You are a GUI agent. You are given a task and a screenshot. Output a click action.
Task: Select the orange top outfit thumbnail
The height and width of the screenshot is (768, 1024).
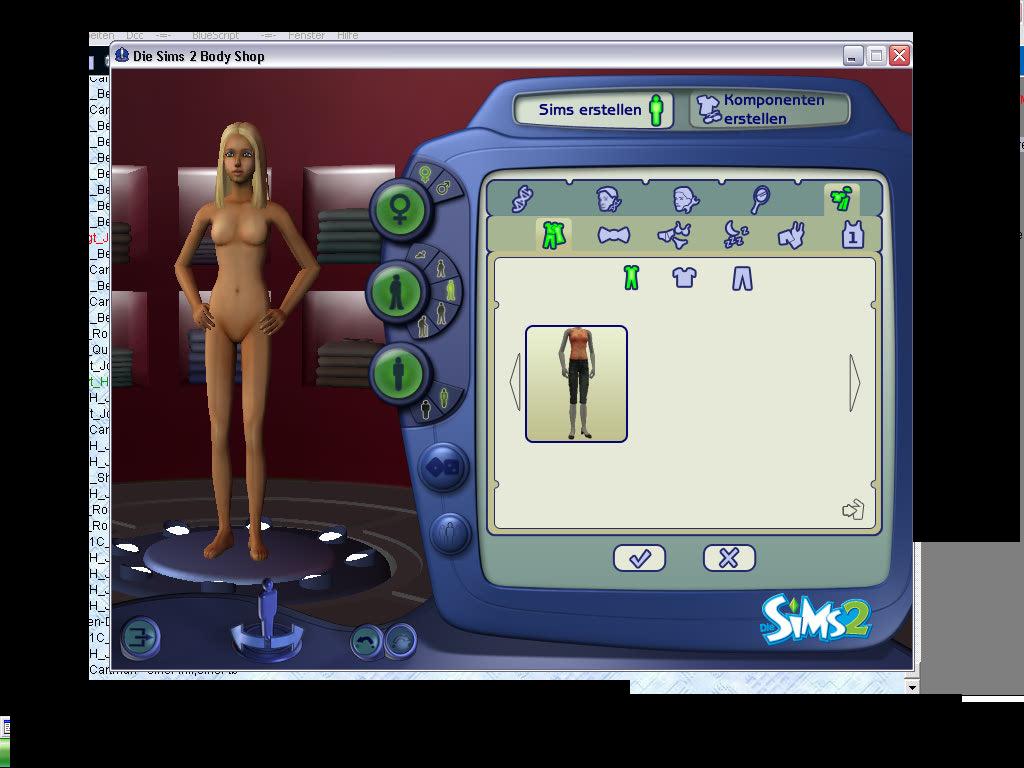[576, 384]
